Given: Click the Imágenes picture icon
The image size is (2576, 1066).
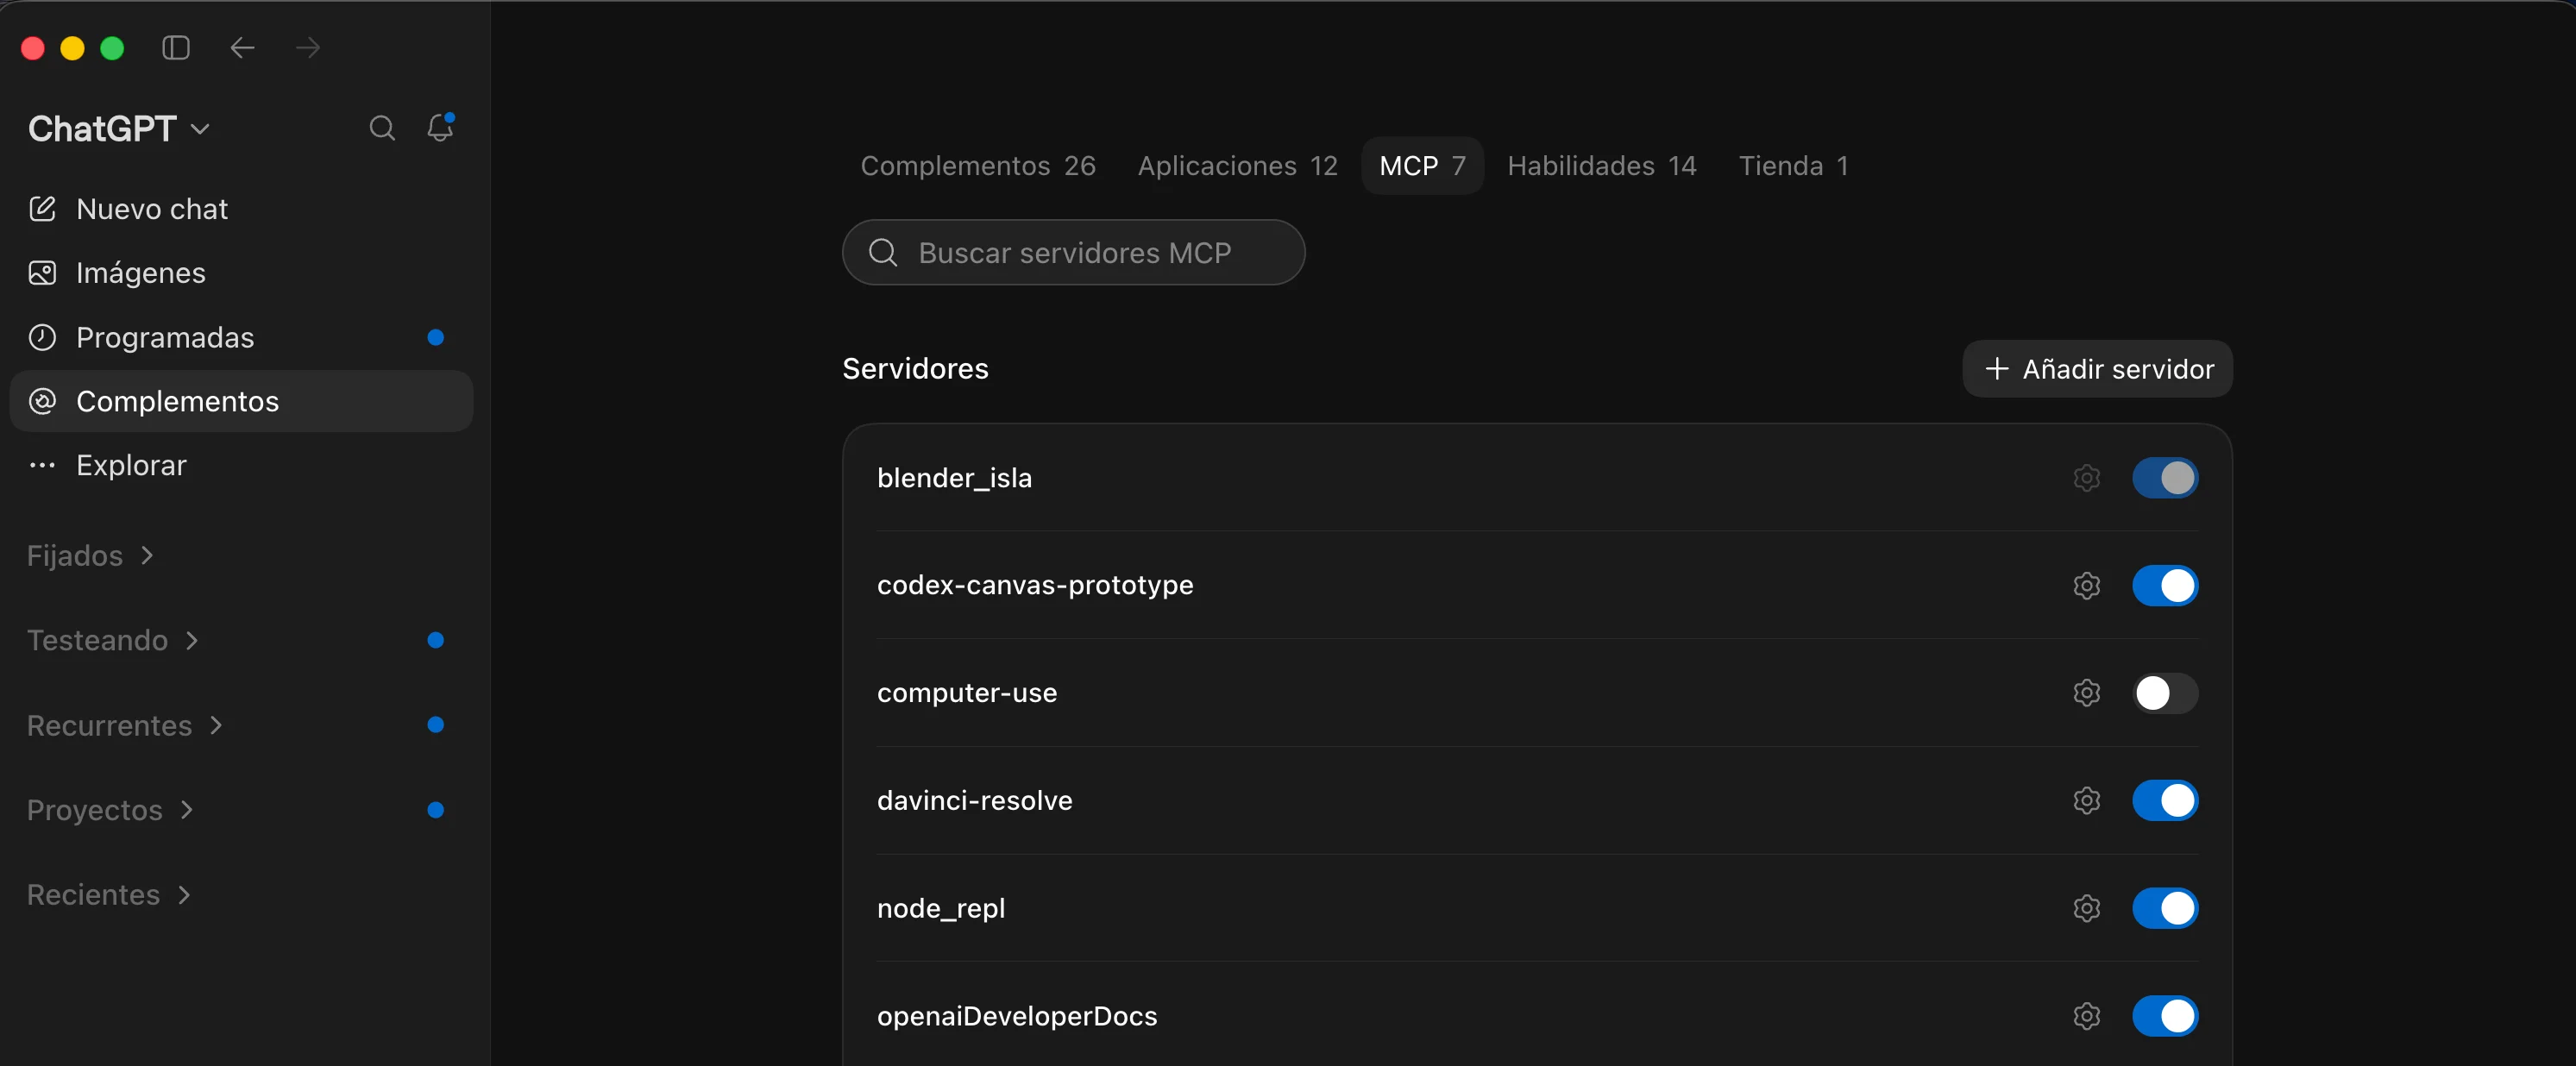Looking at the screenshot, I should (x=42, y=273).
